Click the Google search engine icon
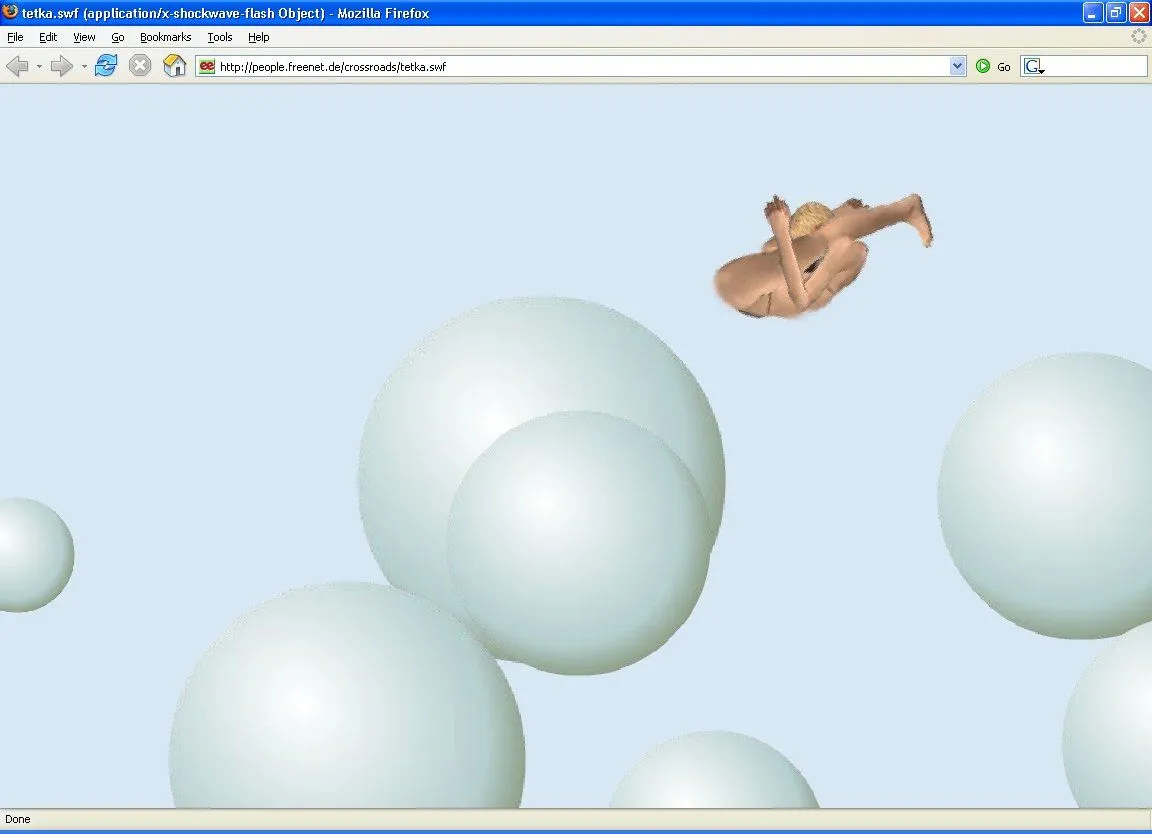This screenshot has width=1152, height=834. click(1033, 66)
